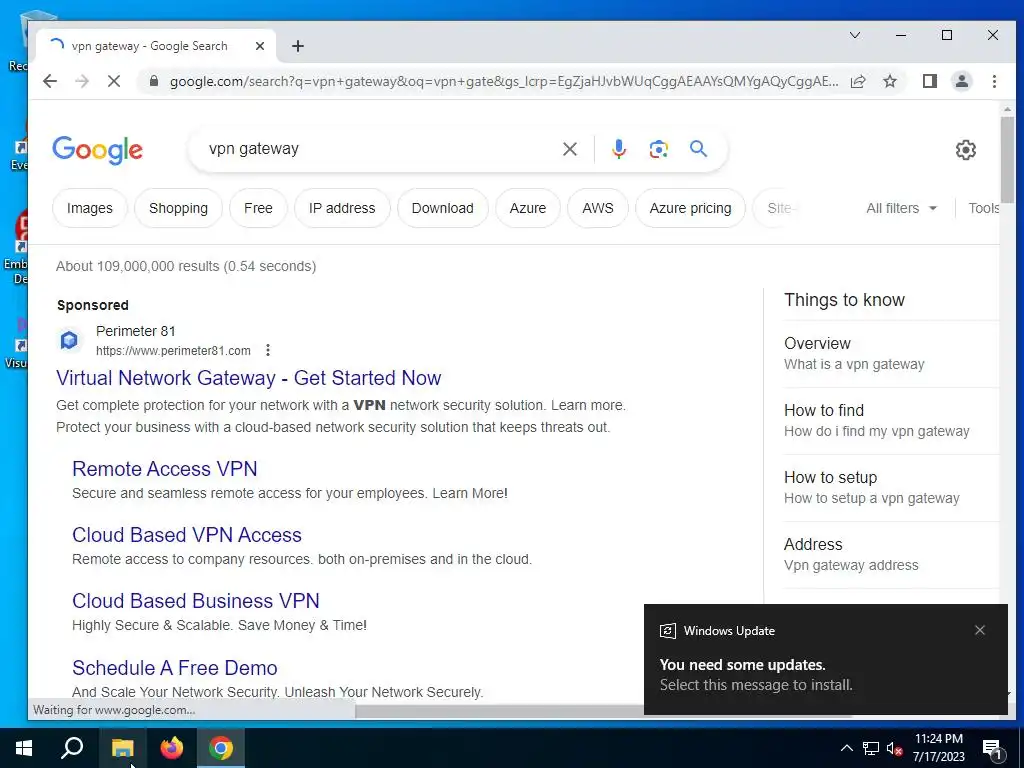Open the Chrome profile menu
1024x768 pixels.
962,81
